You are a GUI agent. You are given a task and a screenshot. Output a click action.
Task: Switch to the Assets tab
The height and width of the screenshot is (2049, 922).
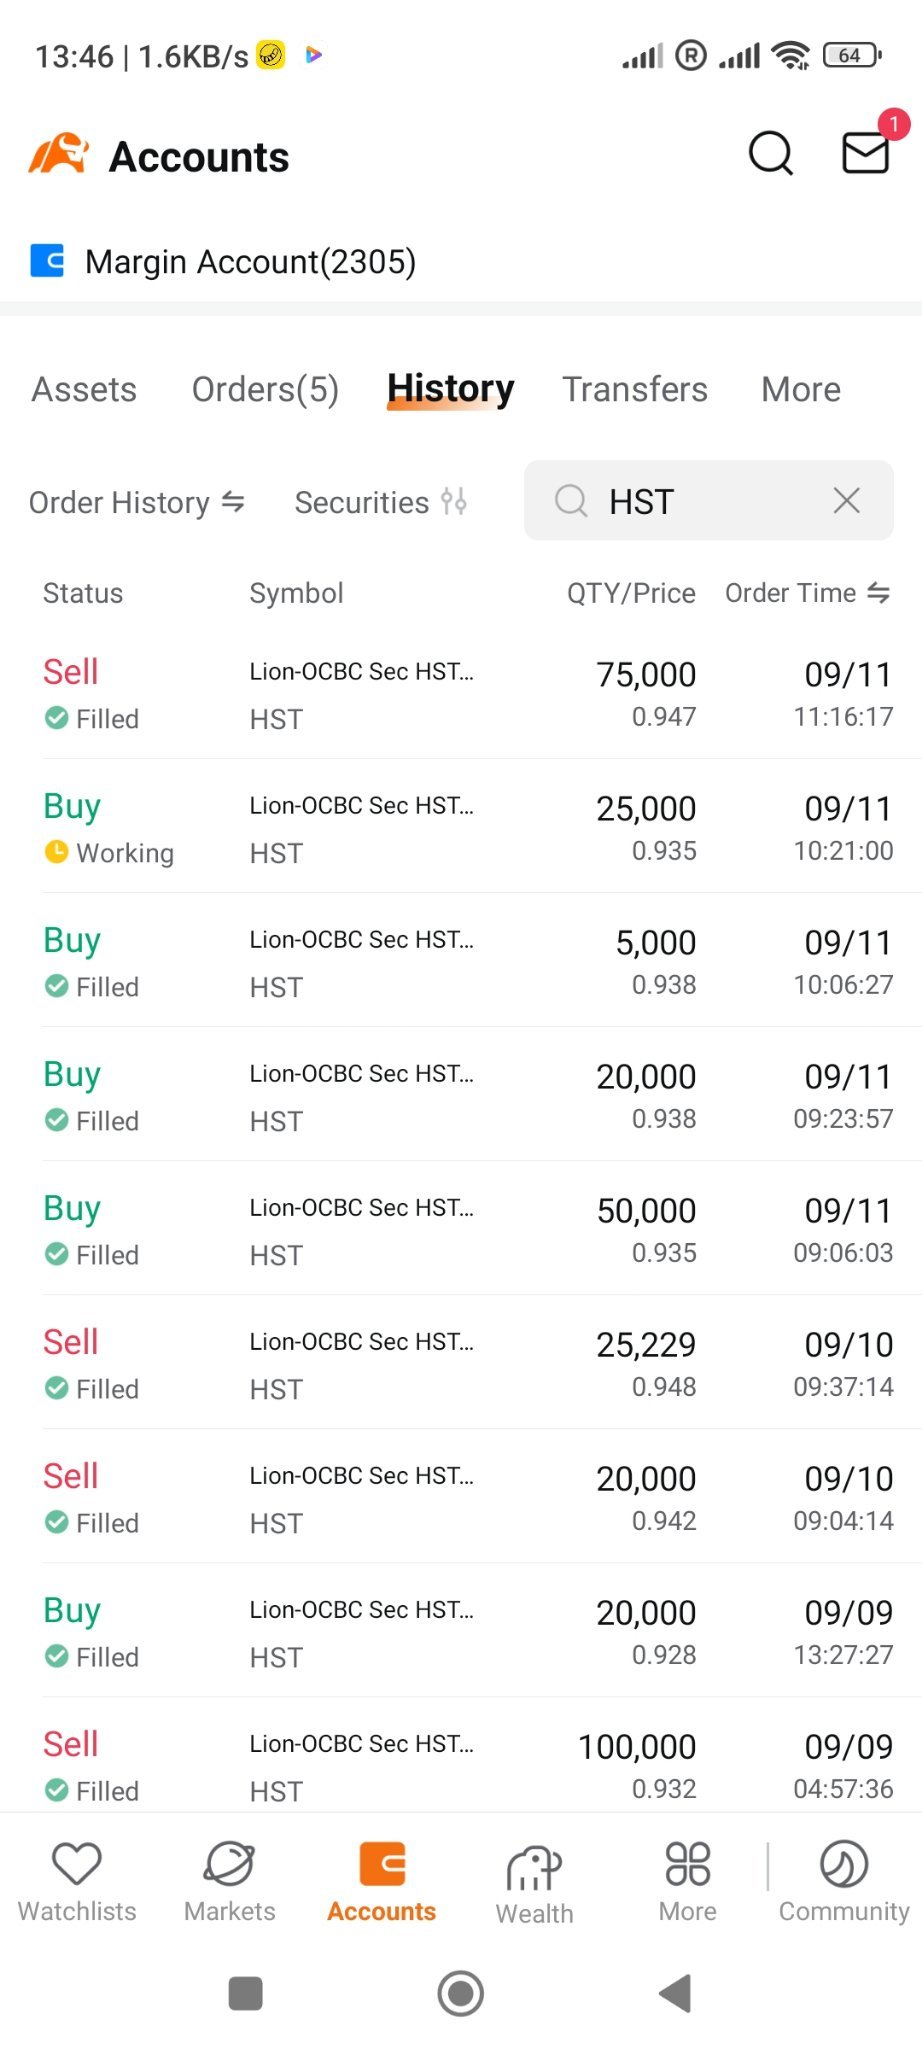pos(84,389)
